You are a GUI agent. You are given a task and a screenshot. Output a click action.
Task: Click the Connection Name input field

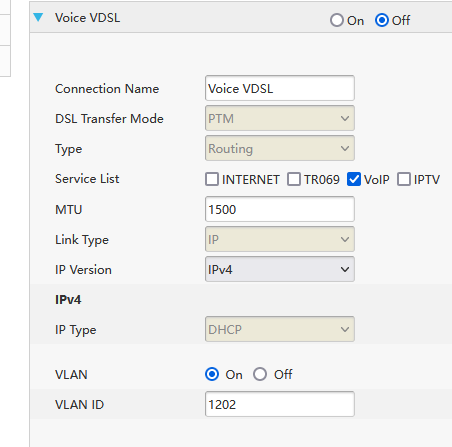pos(280,88)
